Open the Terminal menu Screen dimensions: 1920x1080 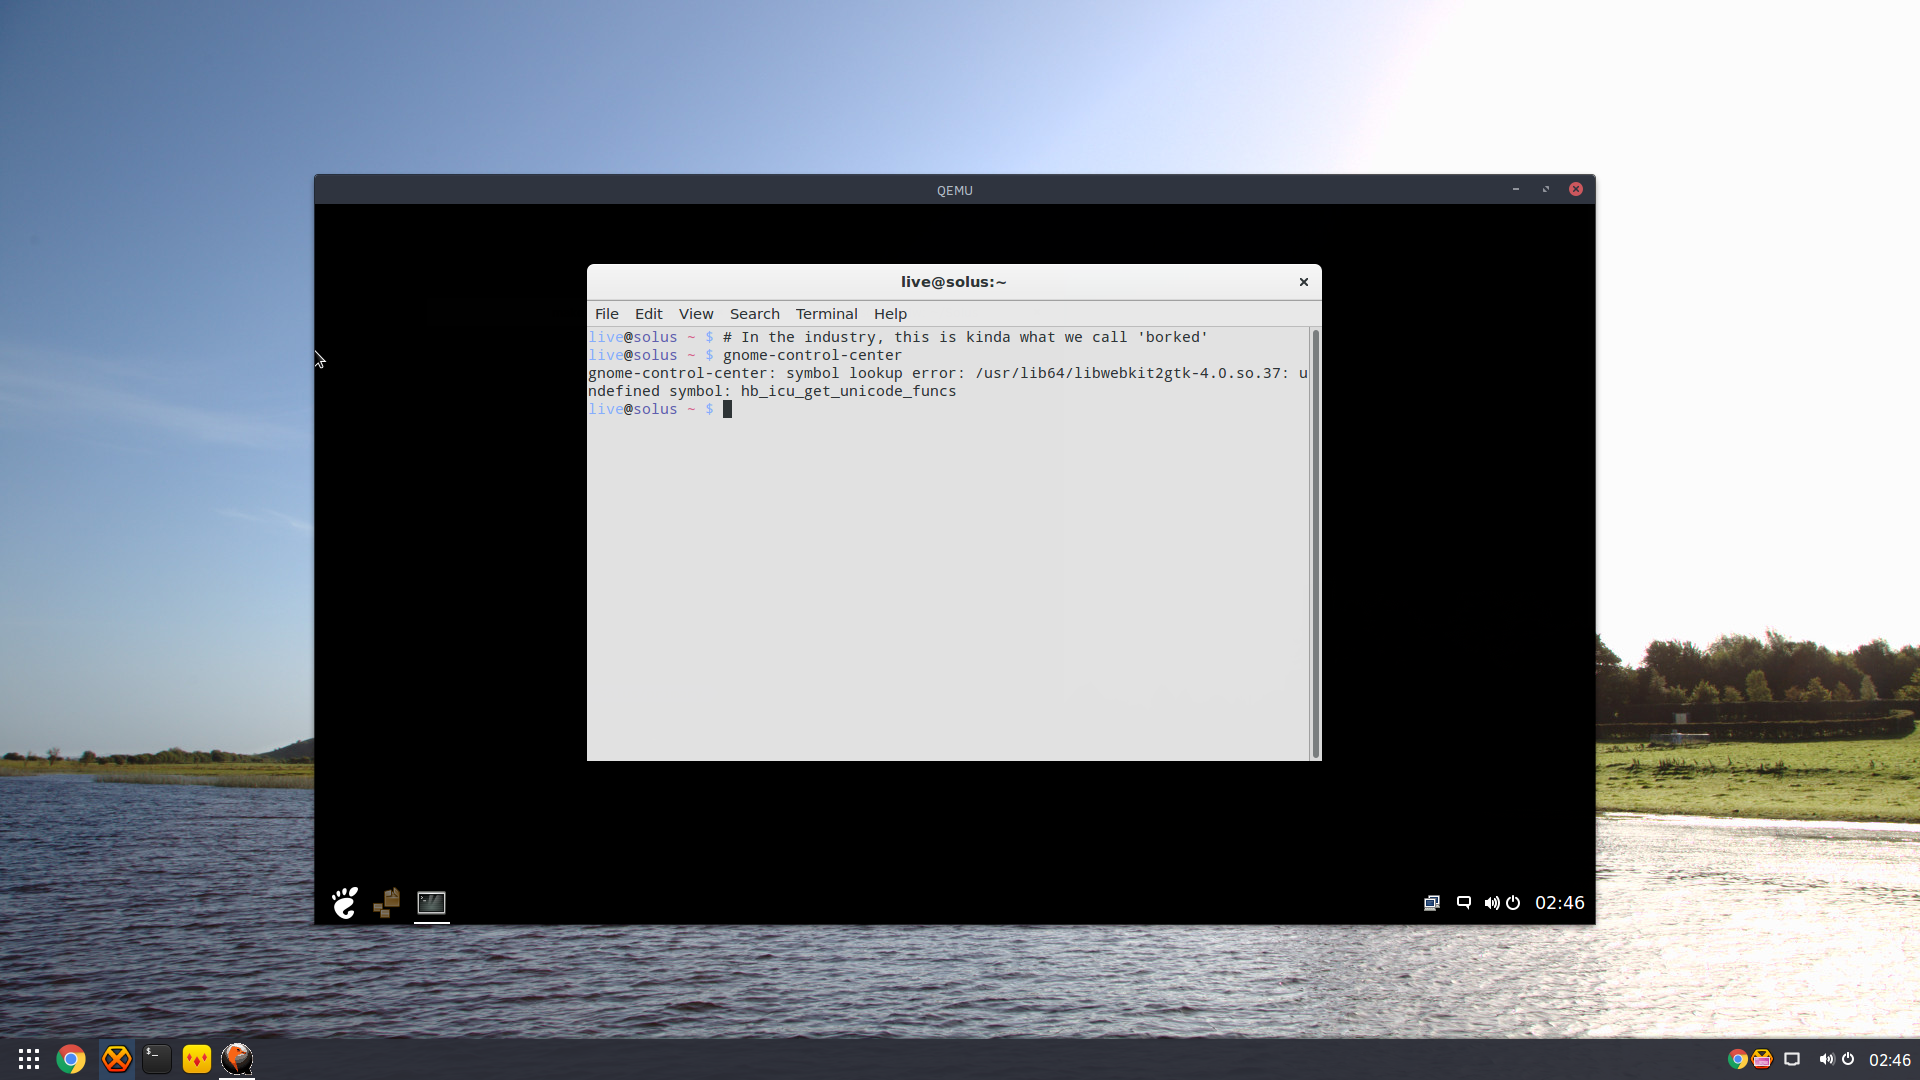[826, 314]
